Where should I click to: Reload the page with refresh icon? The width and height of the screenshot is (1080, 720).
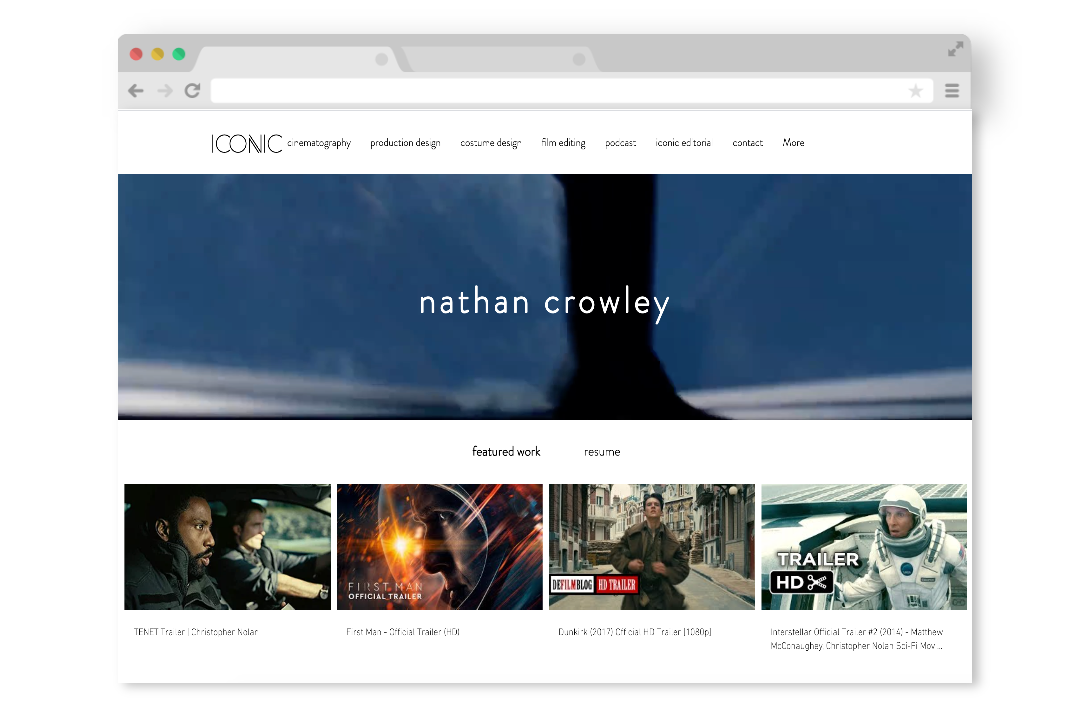click(x=192, y=91)
